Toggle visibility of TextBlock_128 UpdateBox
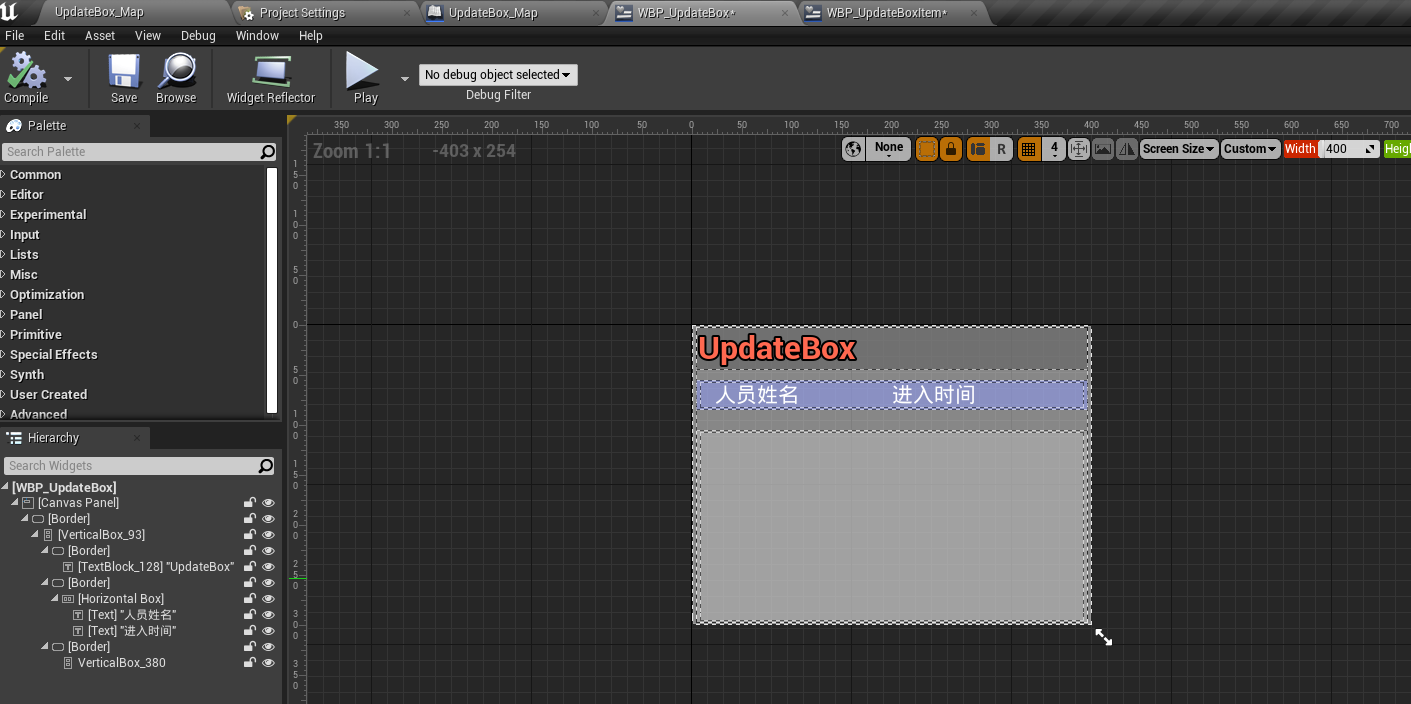This screenshot has height=704, width=1411. [267, 566]
